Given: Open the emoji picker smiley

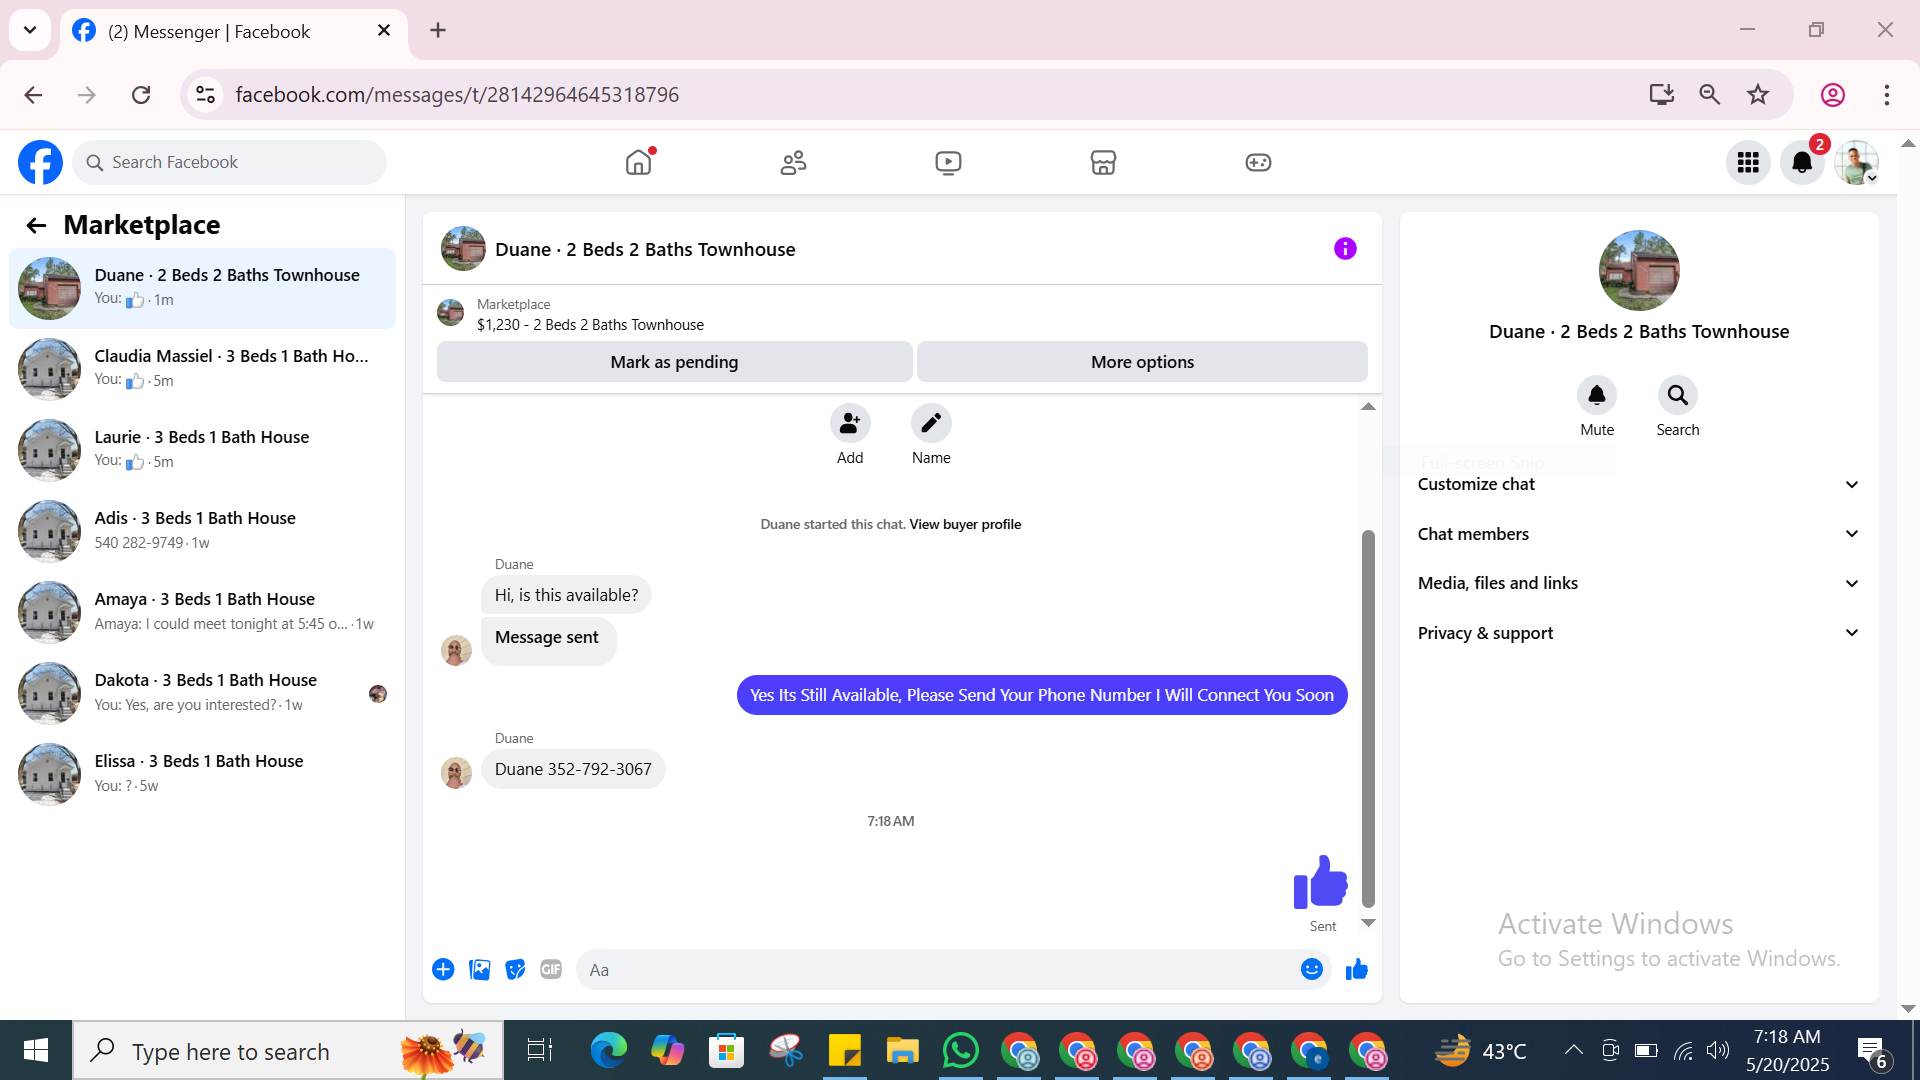Looking at the screenshot, I should (1311, 969).
